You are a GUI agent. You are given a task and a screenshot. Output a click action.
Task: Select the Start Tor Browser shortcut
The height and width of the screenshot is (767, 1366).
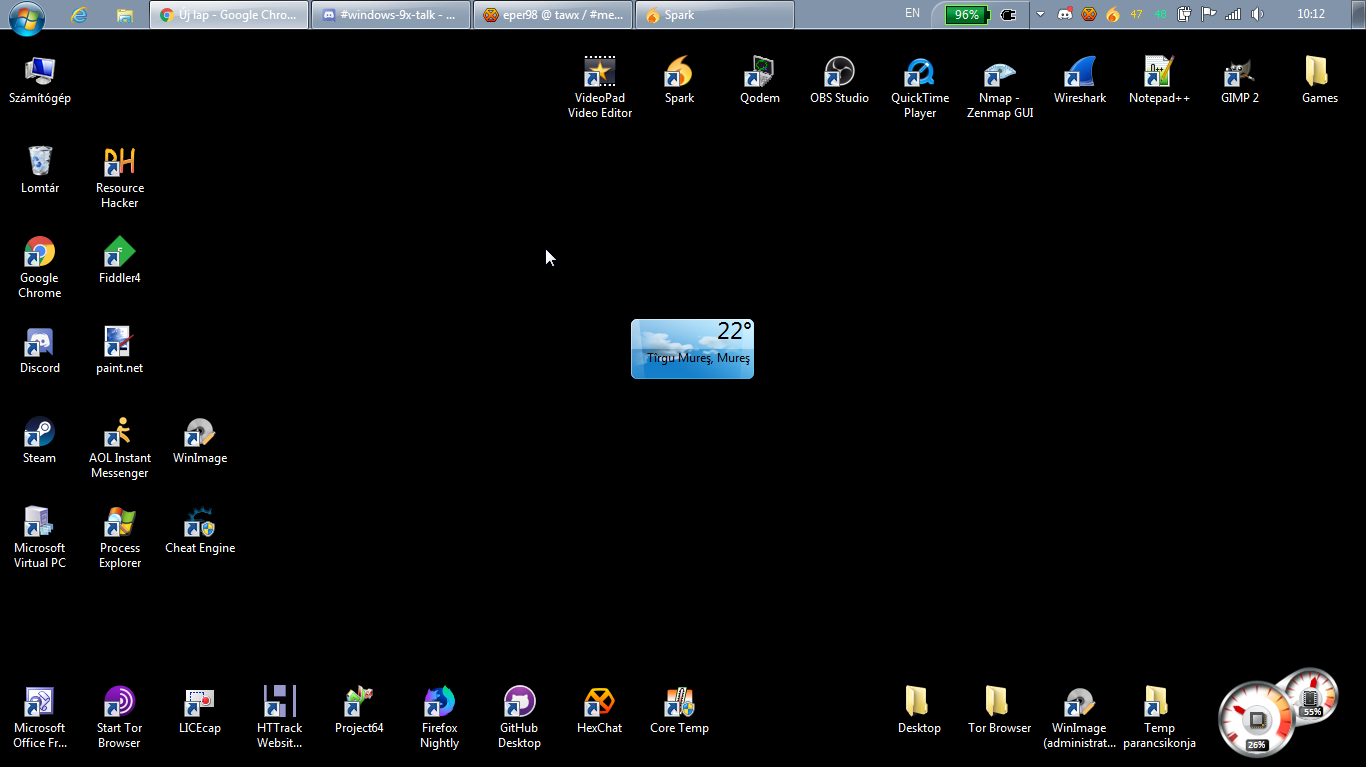(120, 717)
